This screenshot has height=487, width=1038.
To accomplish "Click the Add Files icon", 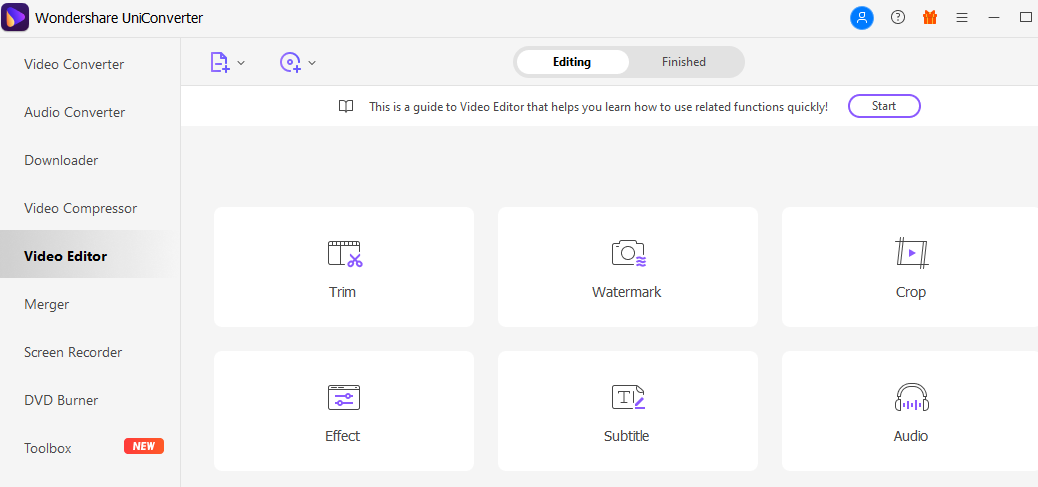I will 219,62.
